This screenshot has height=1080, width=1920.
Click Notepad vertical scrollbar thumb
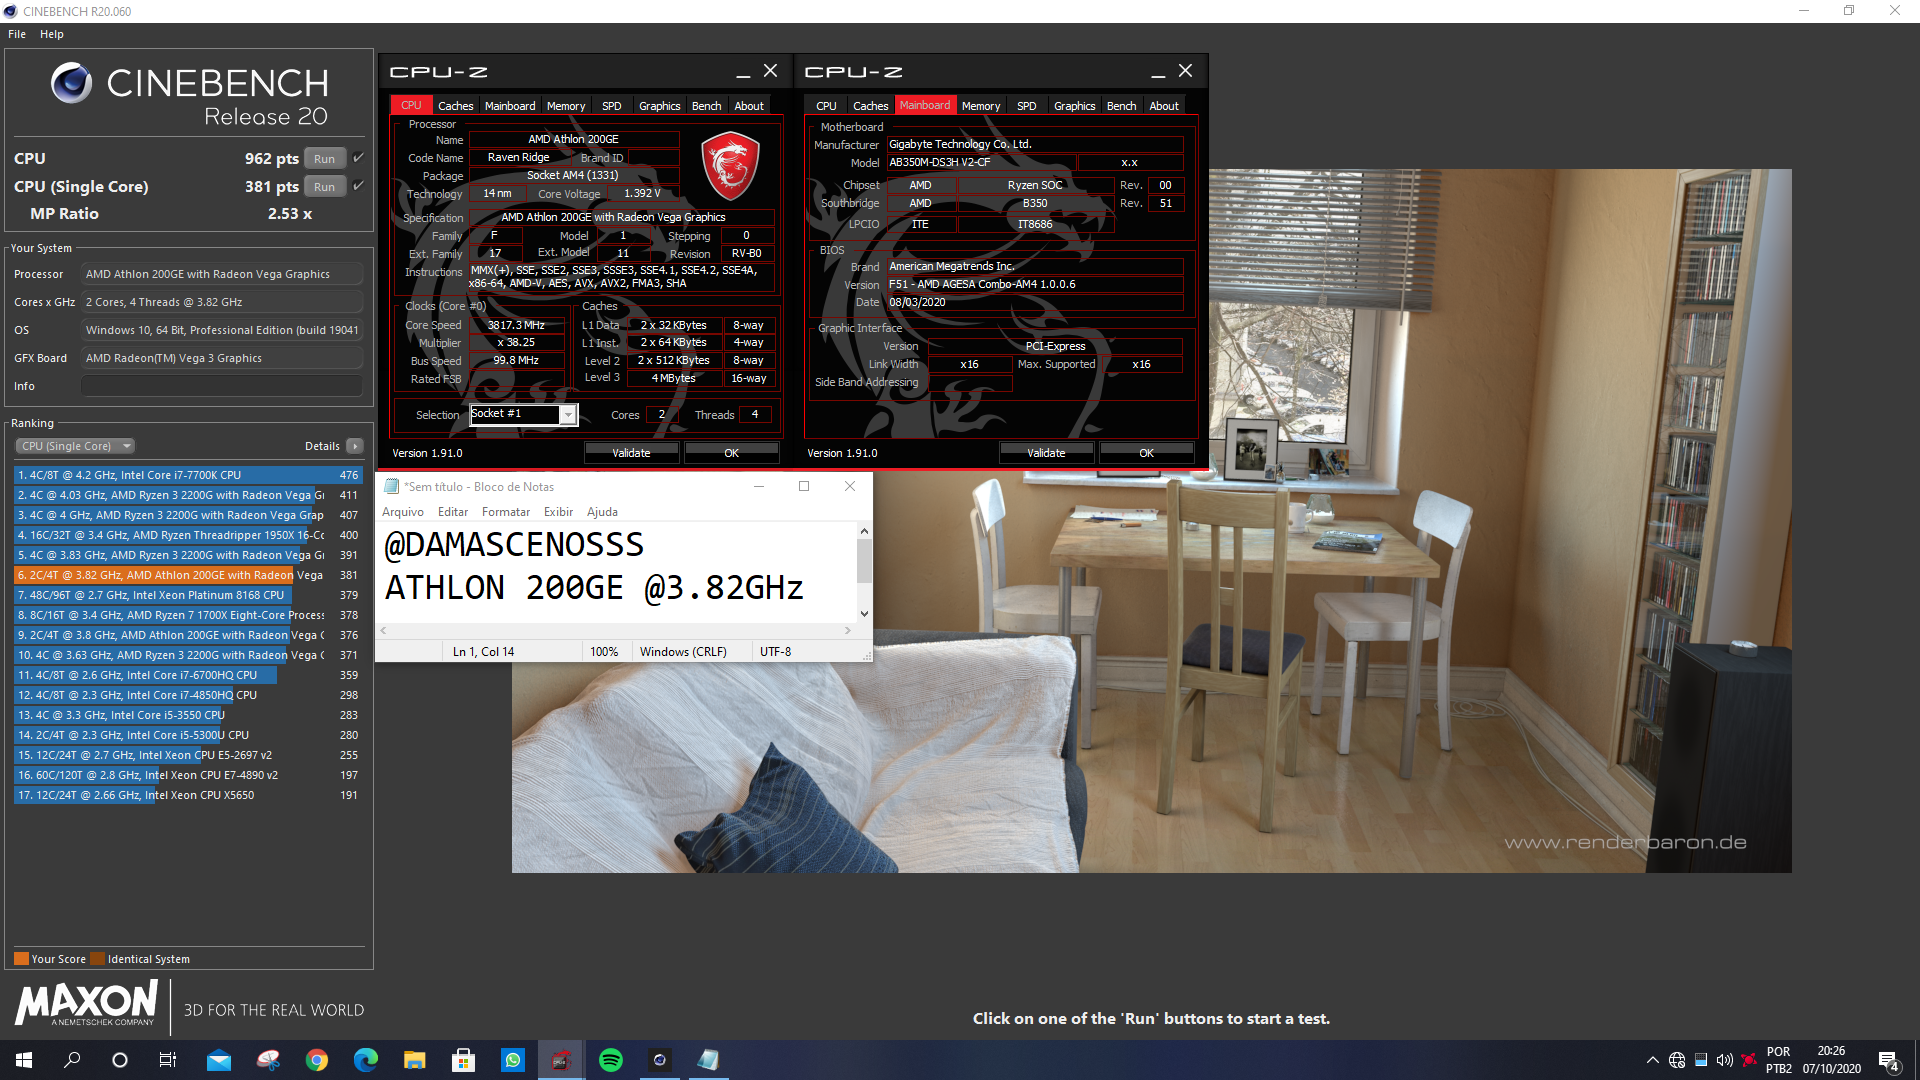tap(864, 561)
